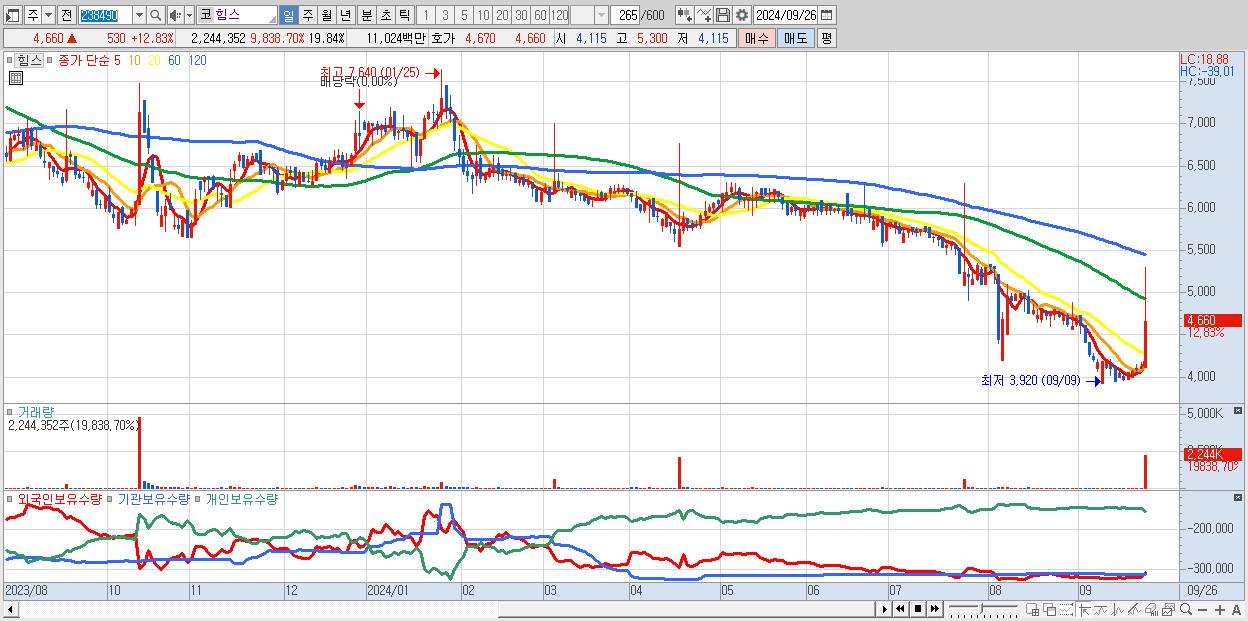Click the eraser with bars icon
1248x621 pixels.
click(x=1151, y=610)
